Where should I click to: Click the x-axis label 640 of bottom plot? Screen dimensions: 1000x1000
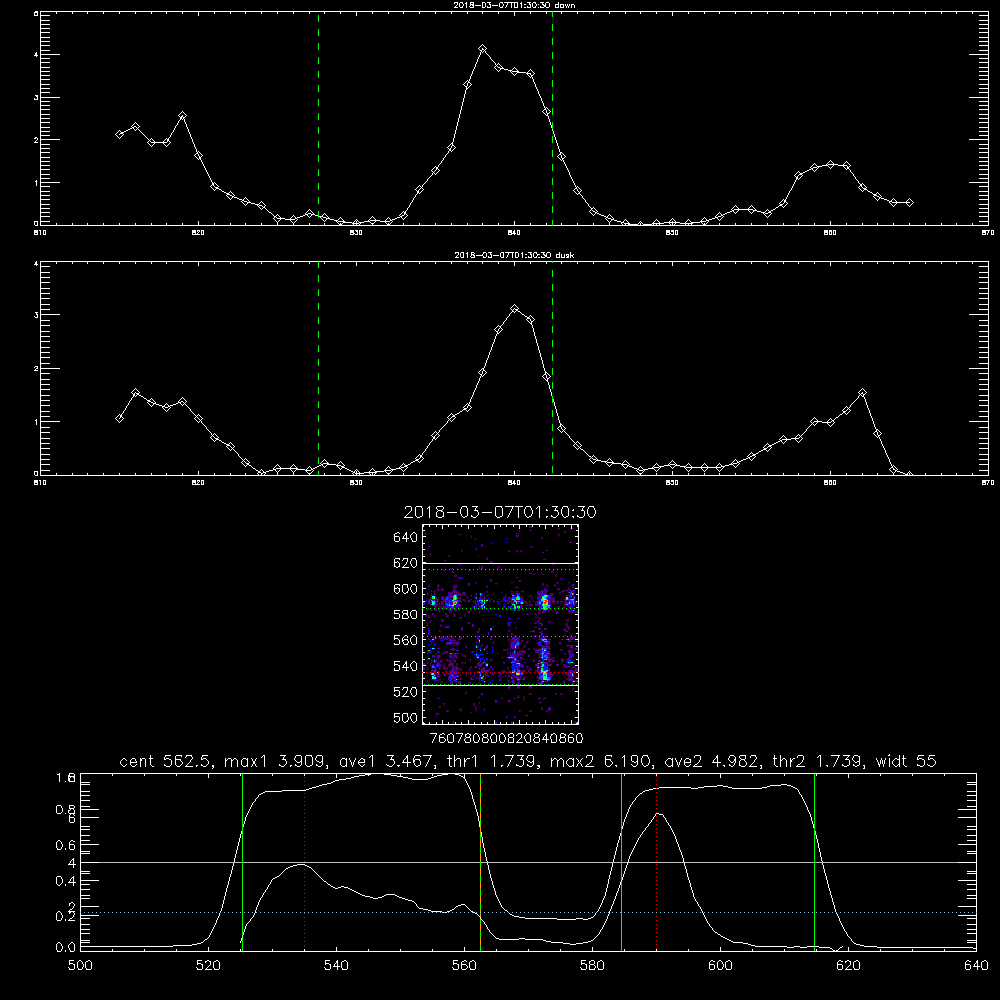pos(976,966)
